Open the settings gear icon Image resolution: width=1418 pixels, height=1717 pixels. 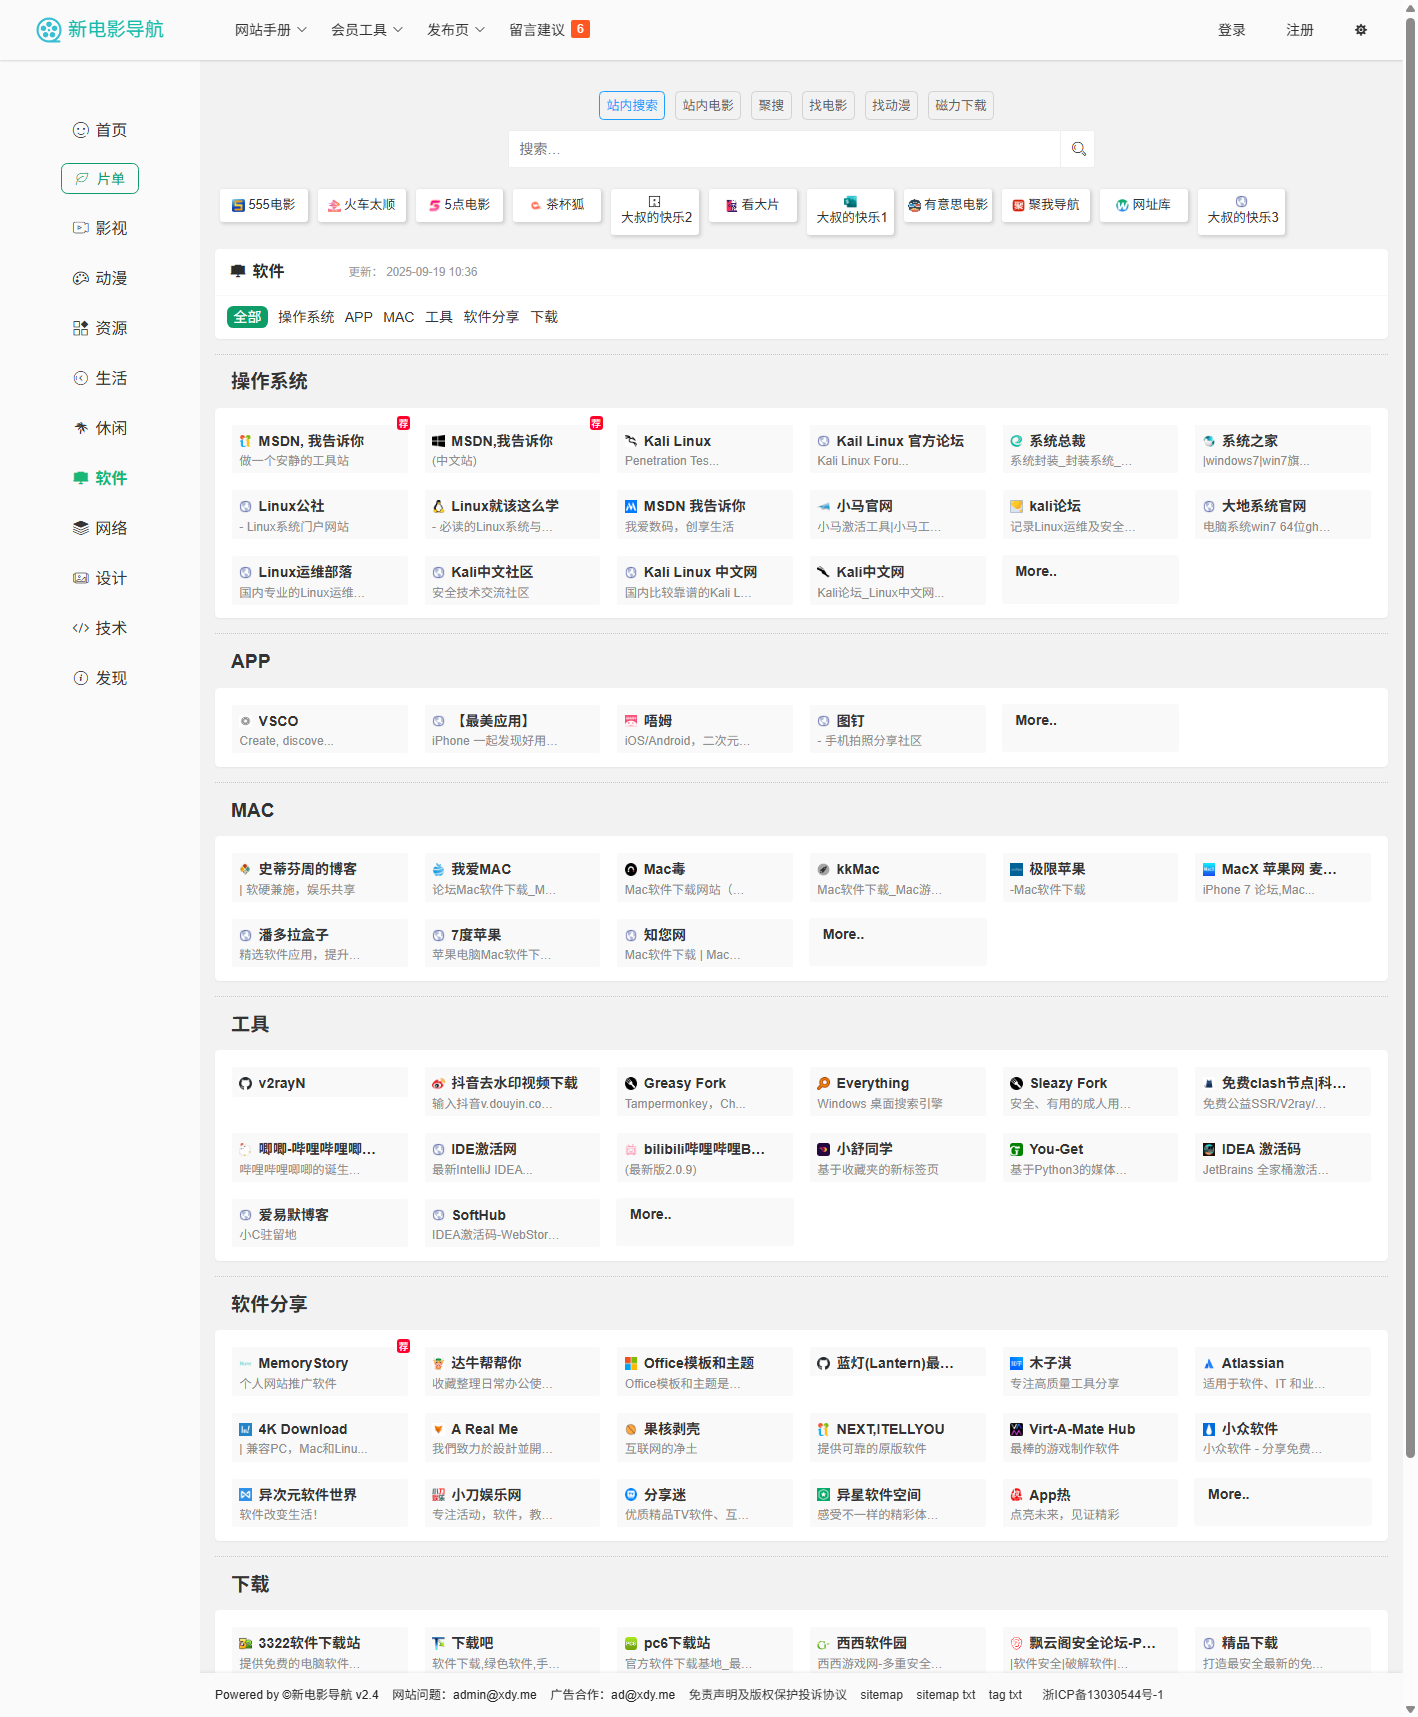pyautogui.click(x=1360, y=30)
